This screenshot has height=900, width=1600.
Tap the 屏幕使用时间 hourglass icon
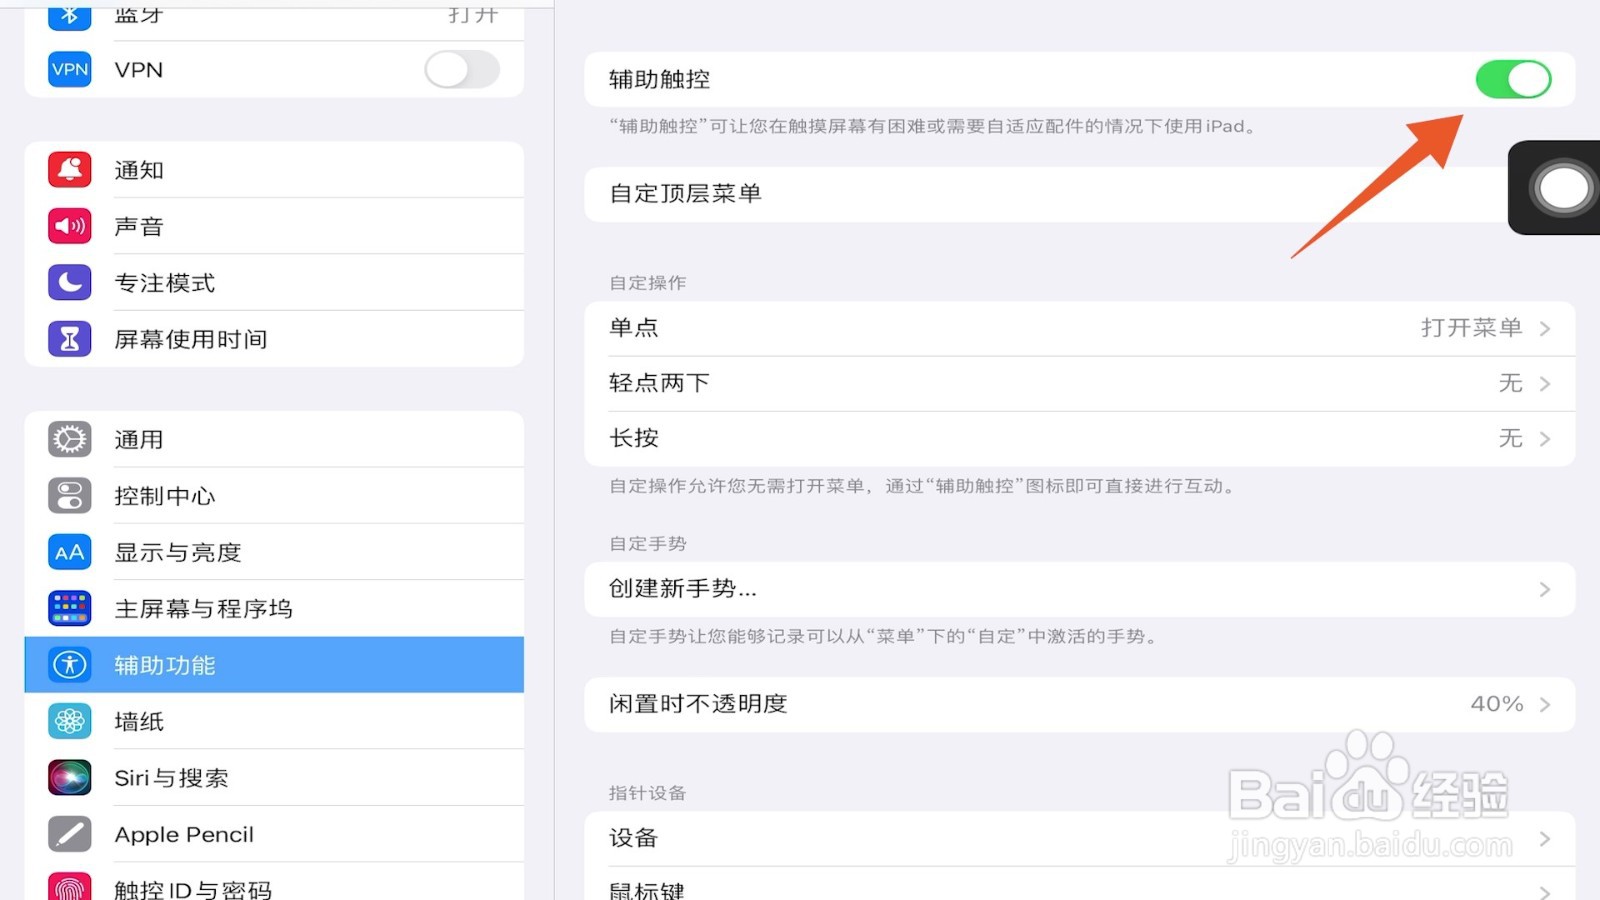coord(70,339)
